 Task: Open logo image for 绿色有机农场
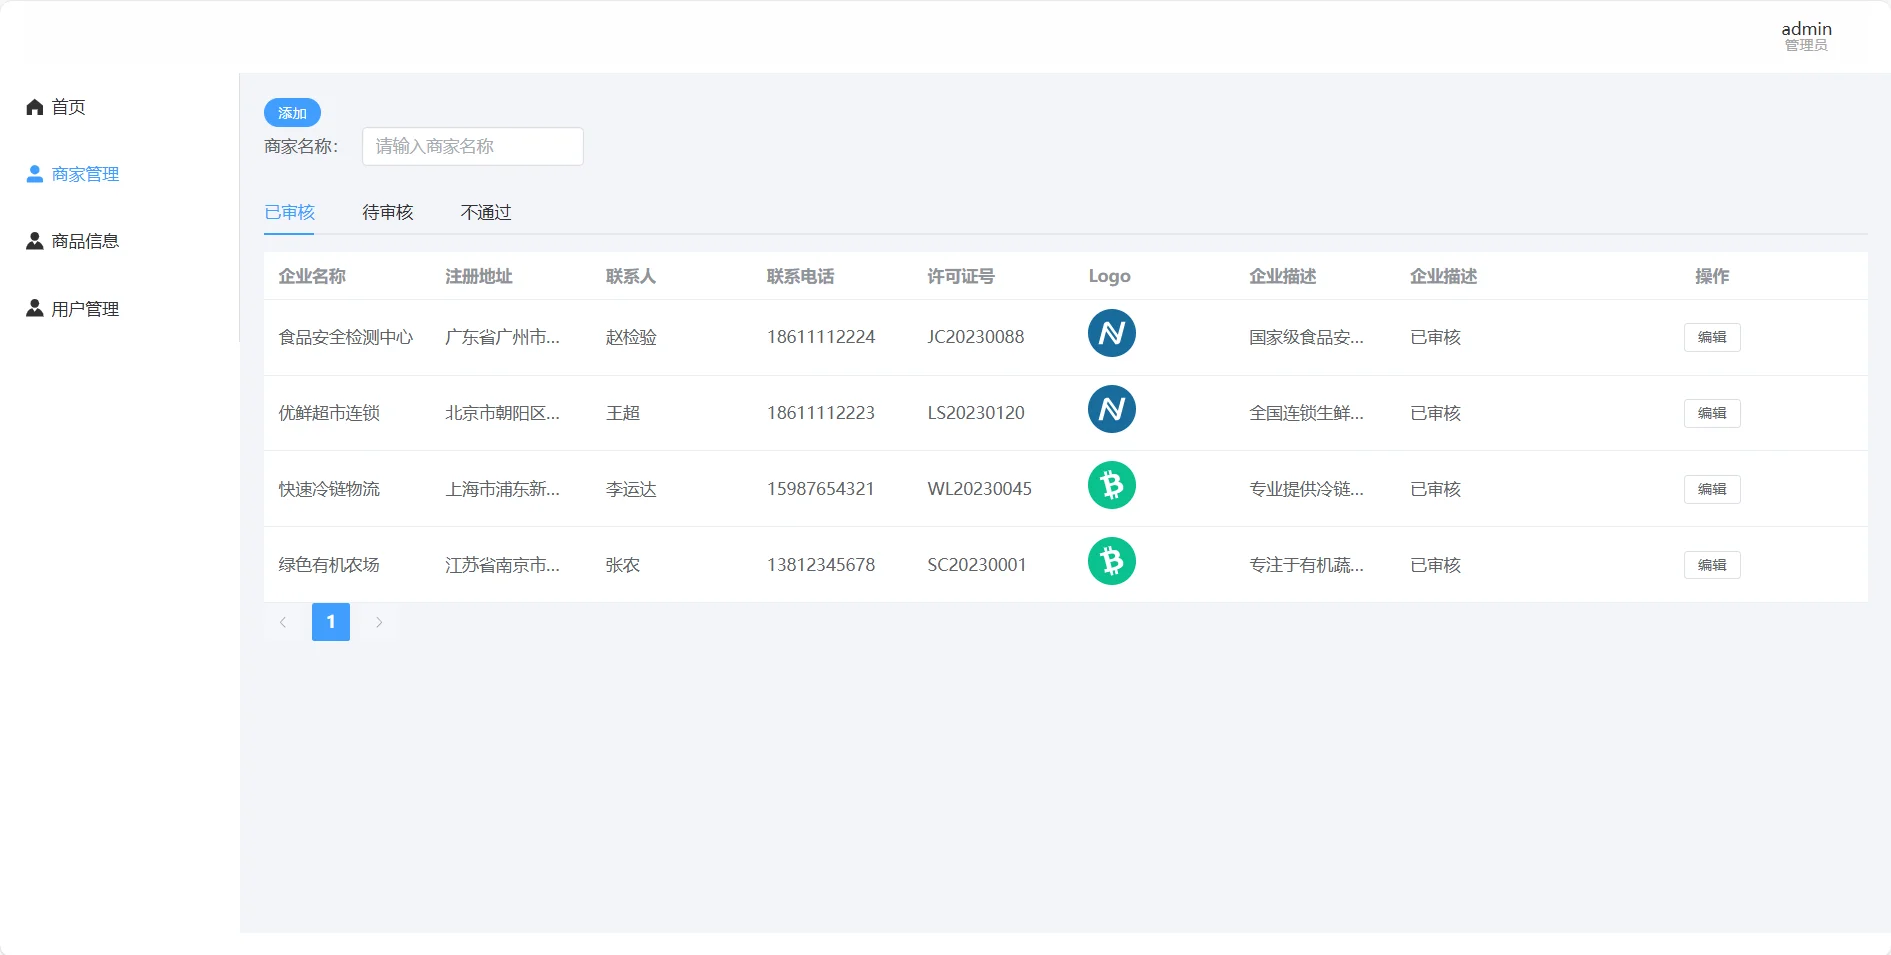1112,561
